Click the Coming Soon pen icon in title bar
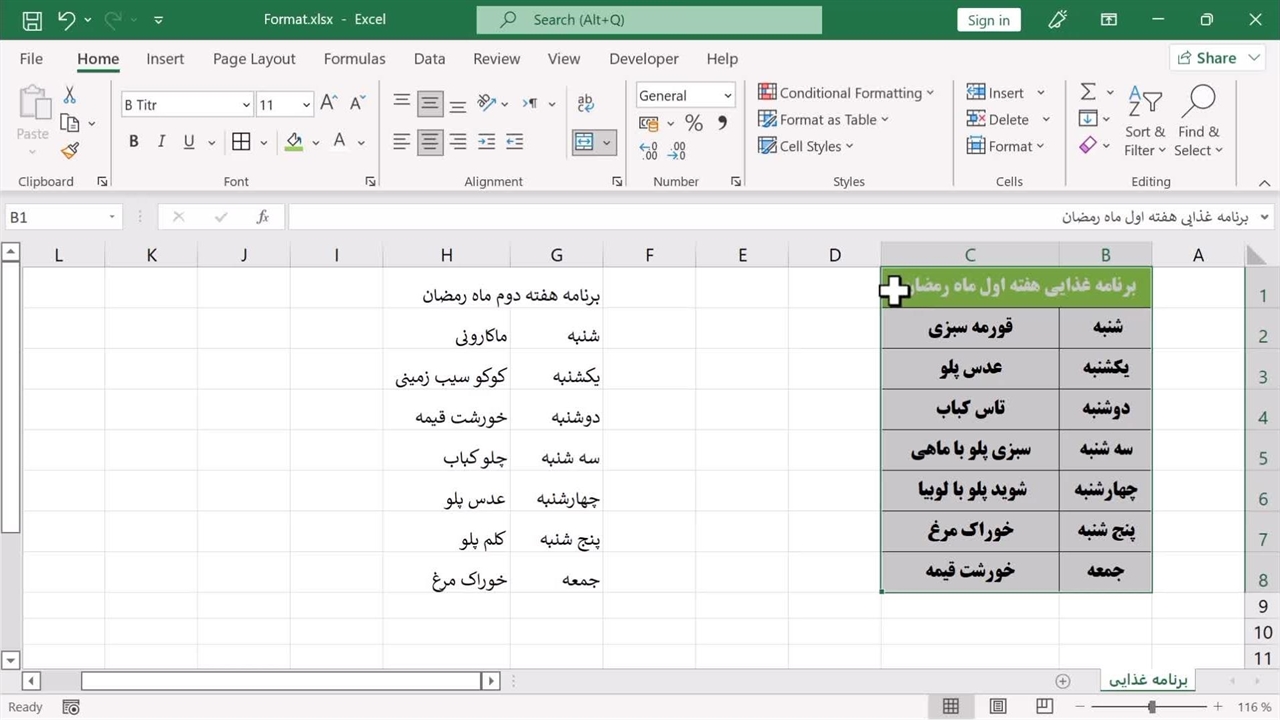1280x720 pixels. click(1057, 20)
